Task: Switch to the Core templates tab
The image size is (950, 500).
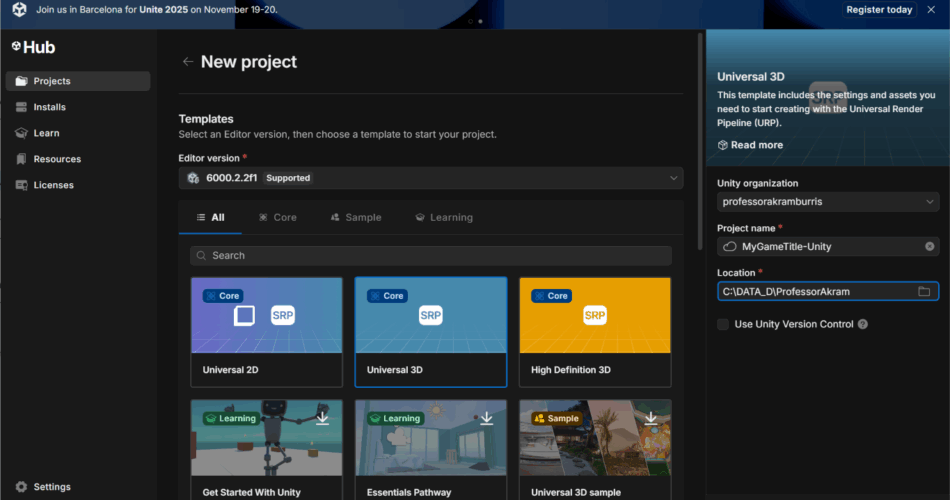Action: [277, 218]
